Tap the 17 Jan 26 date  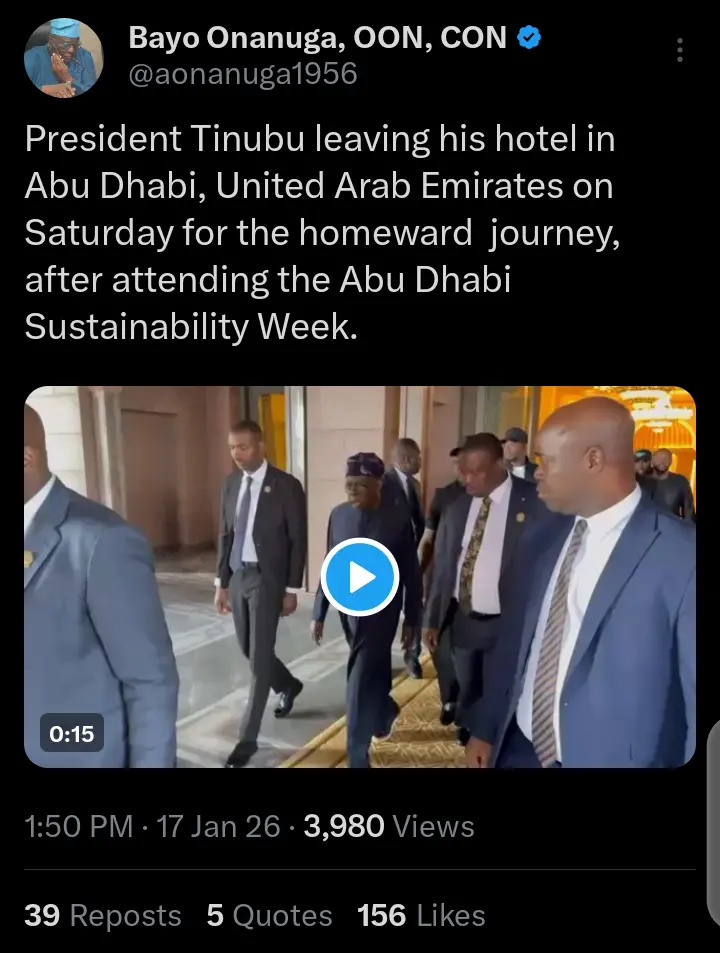coord(218,827)
